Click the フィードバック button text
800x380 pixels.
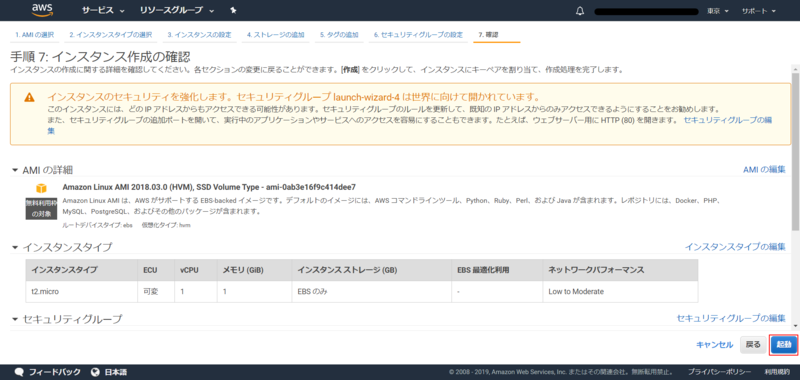click(55, 372)
